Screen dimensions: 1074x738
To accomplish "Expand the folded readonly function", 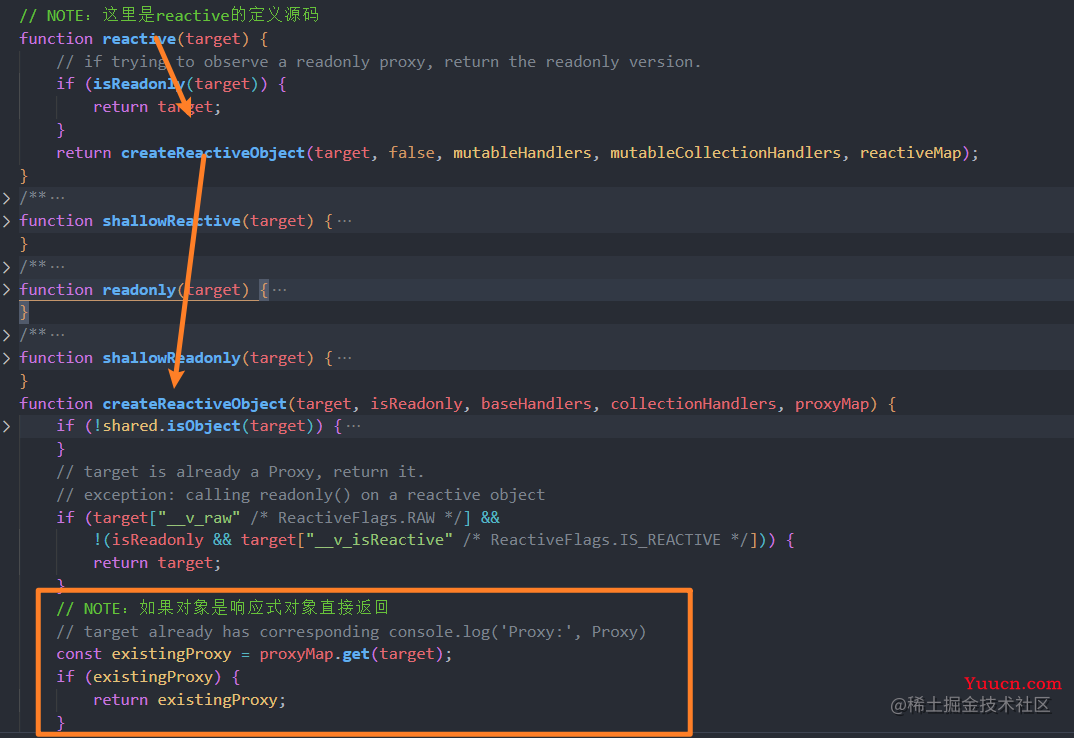I will tap(6, 289).
